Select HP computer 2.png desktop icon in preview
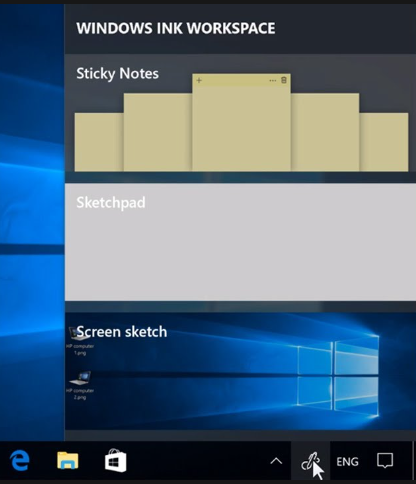The image size is (416, 484). click(x=80, y=386)
